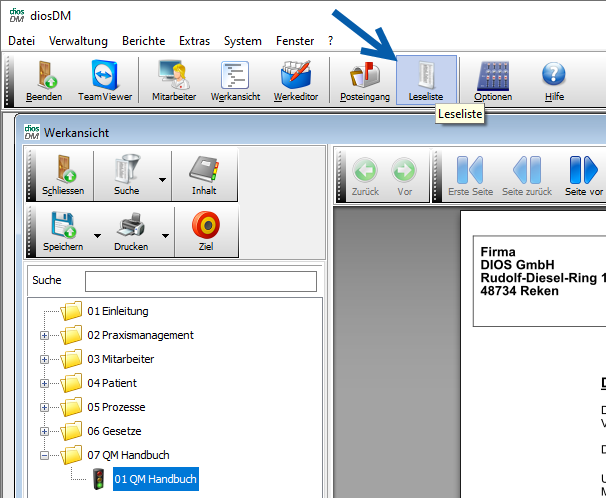The height and width of the screenshot is (498, 606).
Task: Click into the Suche text field
Action: click(200, 281)
